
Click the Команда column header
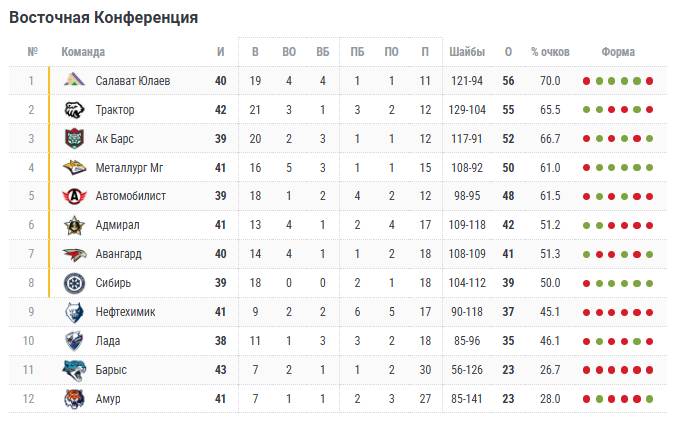point(83,52)
